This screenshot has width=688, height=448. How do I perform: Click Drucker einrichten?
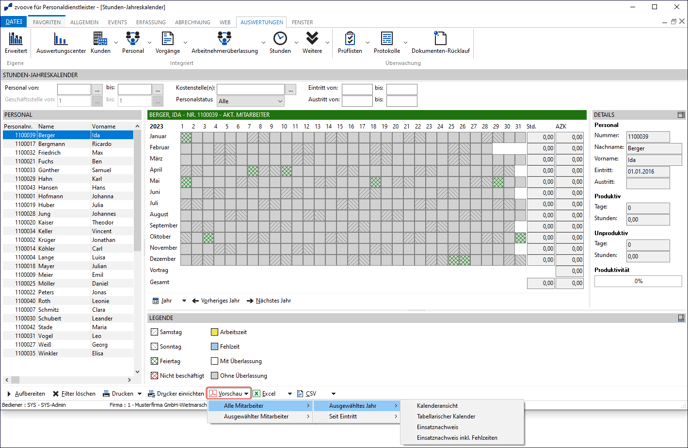pyautogui.click(x=176, y=394)
